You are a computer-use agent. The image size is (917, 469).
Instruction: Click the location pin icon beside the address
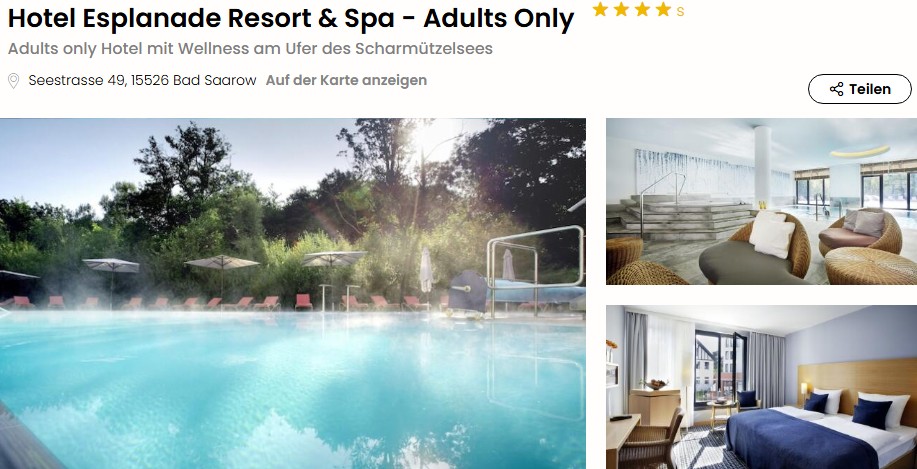click(x=13, y=81)
